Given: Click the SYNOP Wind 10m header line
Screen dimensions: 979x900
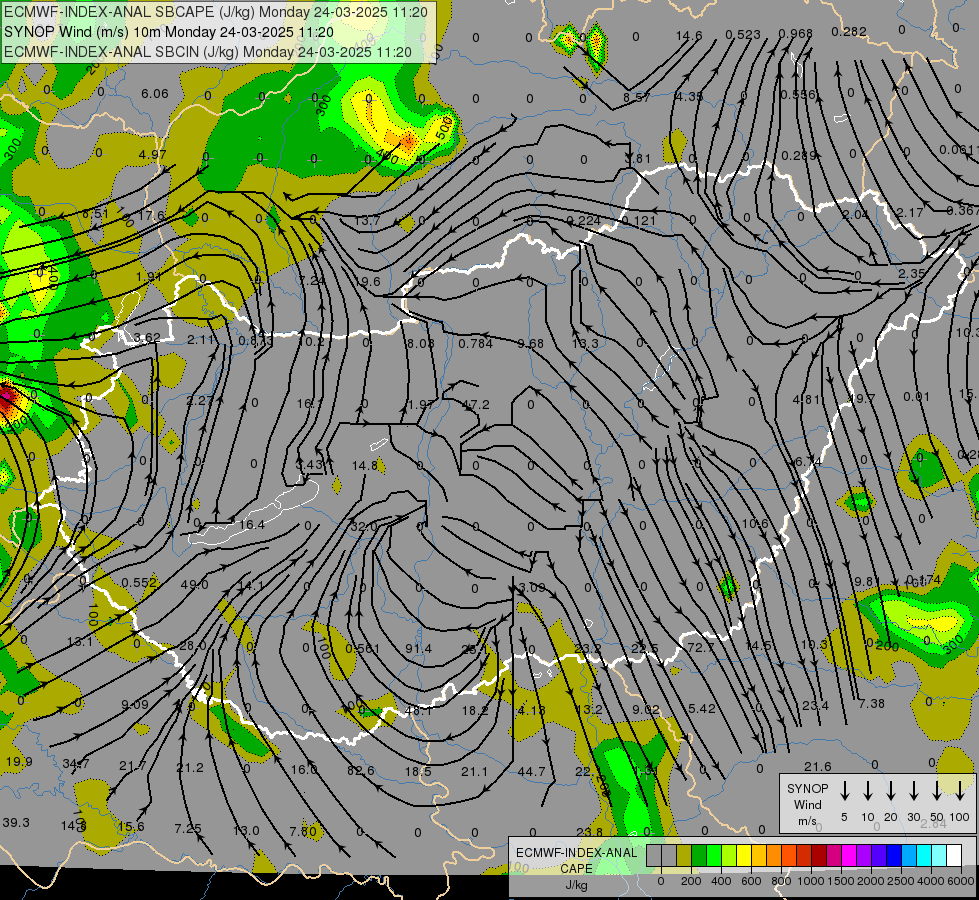Looking at the screenshot, I should pos(169,32).
